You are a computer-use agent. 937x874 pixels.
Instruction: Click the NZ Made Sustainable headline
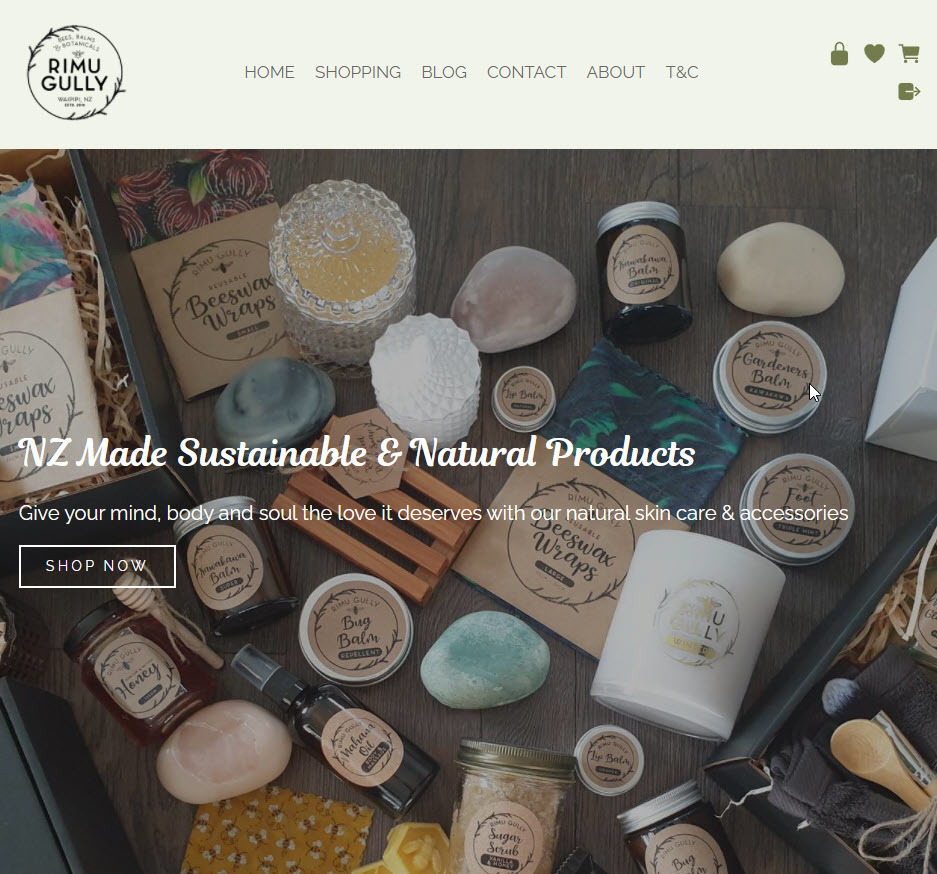(x=356, y=452)
